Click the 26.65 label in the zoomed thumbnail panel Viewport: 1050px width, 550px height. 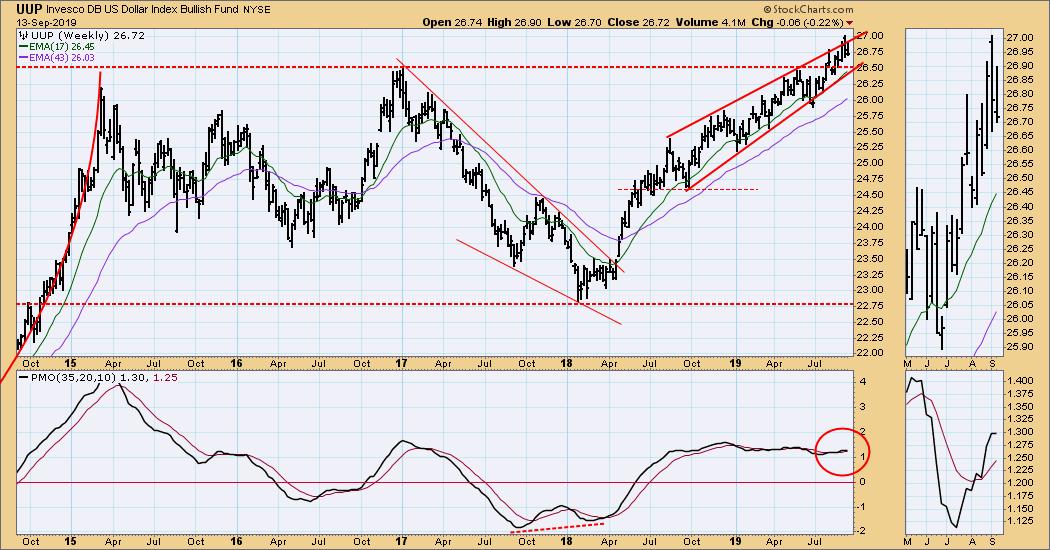click(1019, 135)
